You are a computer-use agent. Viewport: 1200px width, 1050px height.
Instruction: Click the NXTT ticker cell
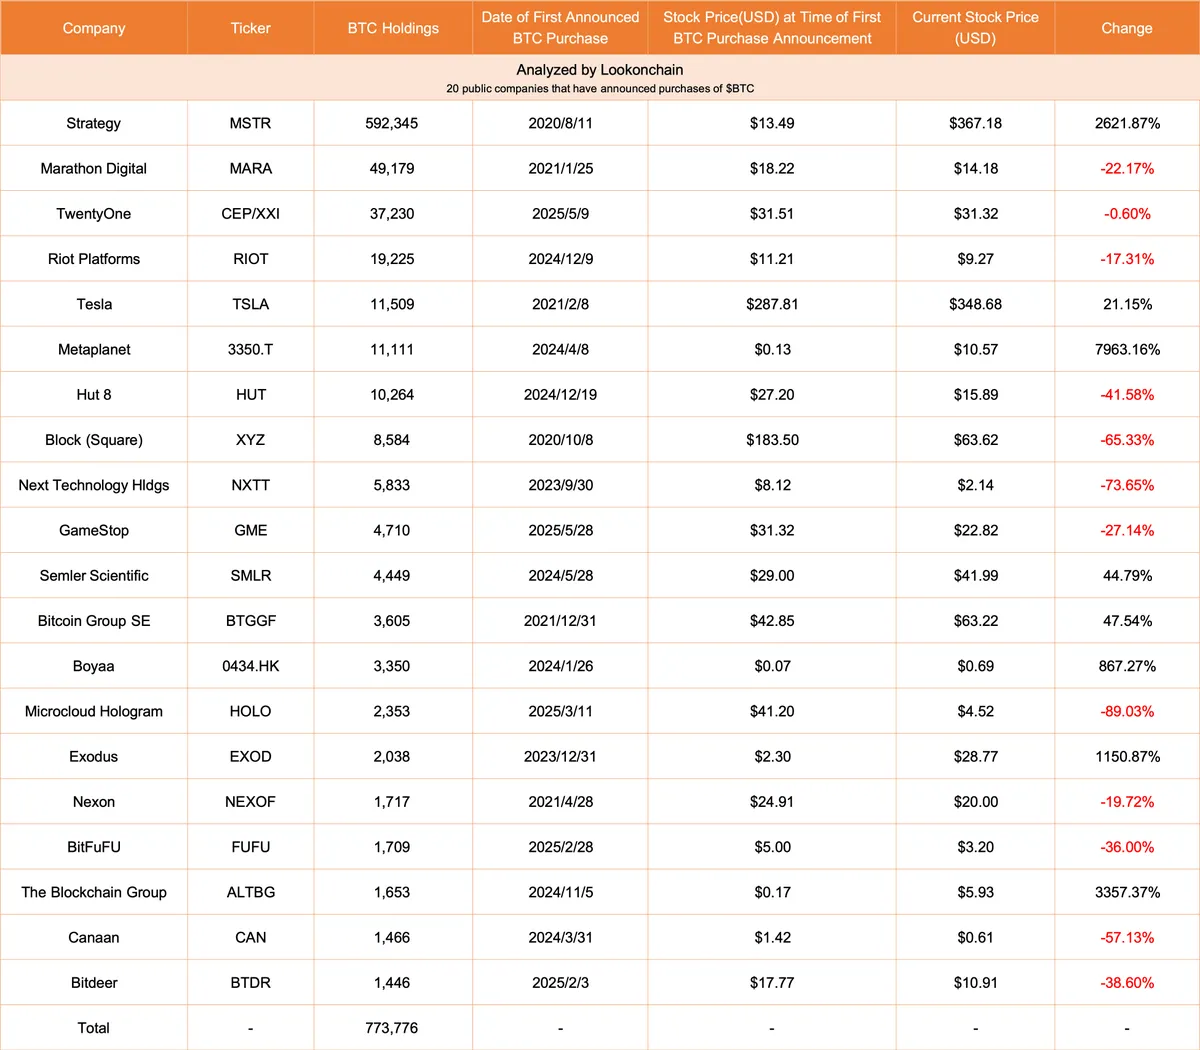pos(250,485)
